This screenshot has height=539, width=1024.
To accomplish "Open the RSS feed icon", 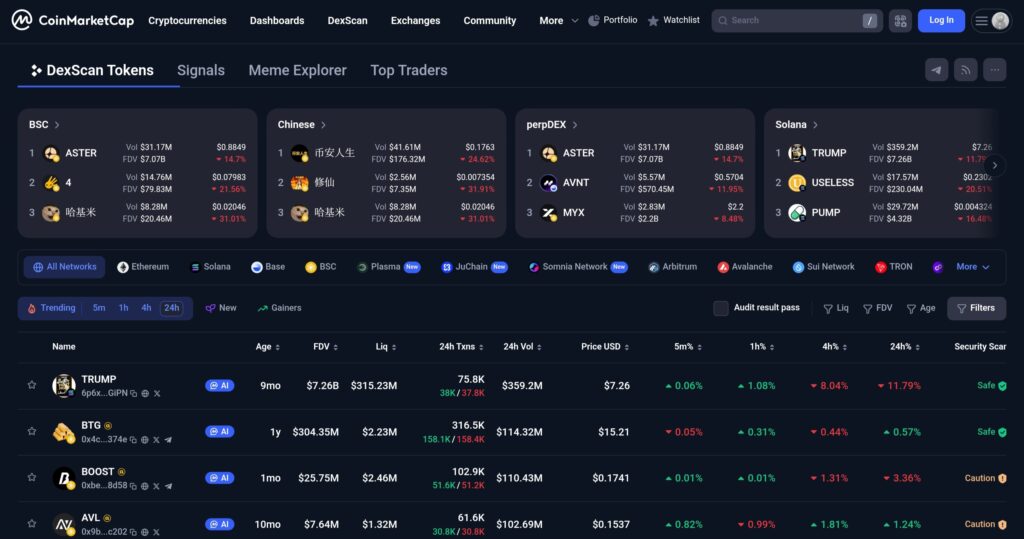I will pyautogui.click(x=965, y=70).
